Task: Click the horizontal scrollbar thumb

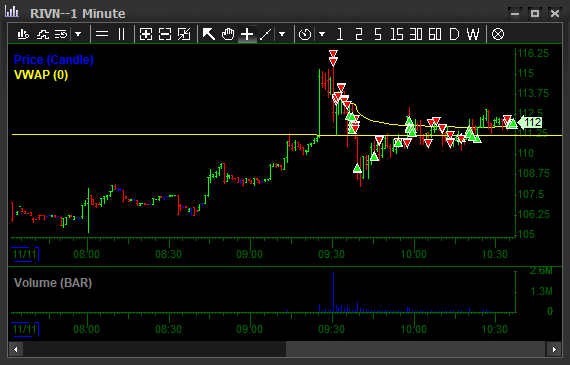Action: (416, 349)
